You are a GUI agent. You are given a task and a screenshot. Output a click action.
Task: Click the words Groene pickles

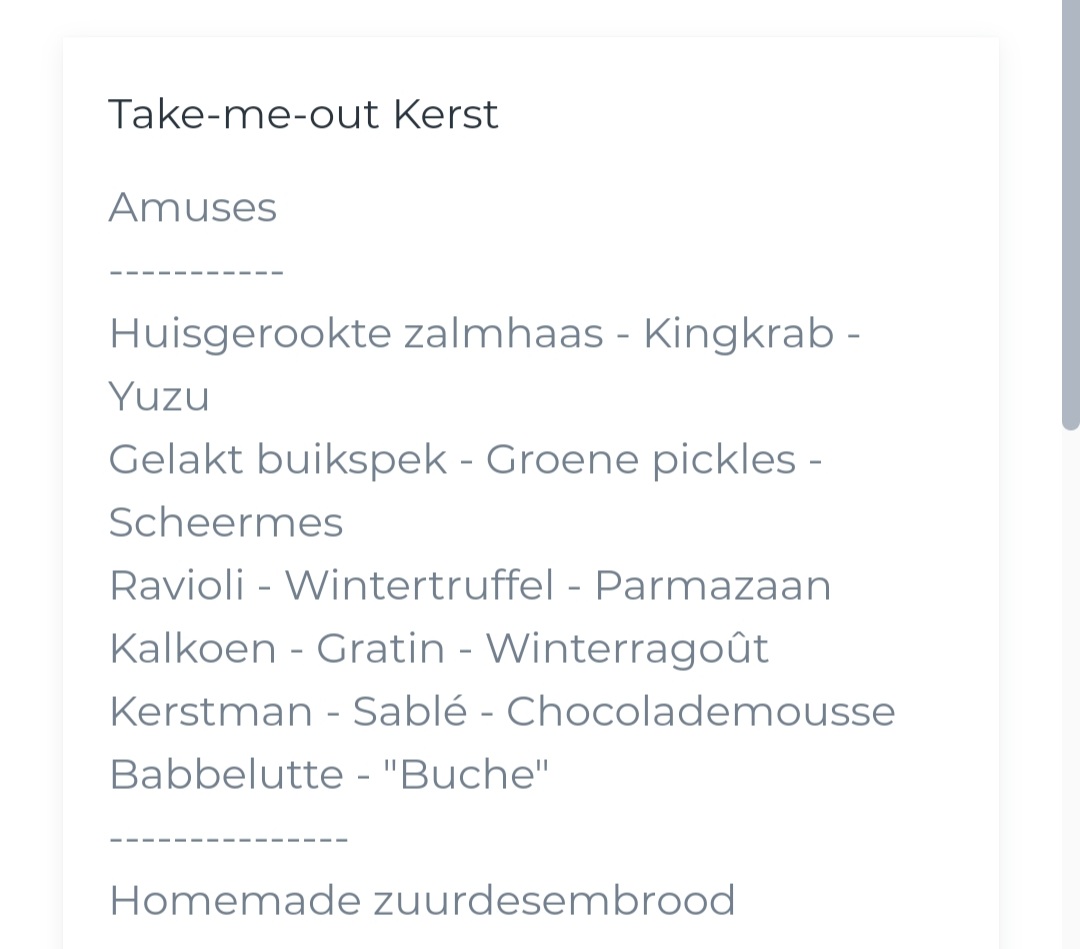[x=641, y=459]
